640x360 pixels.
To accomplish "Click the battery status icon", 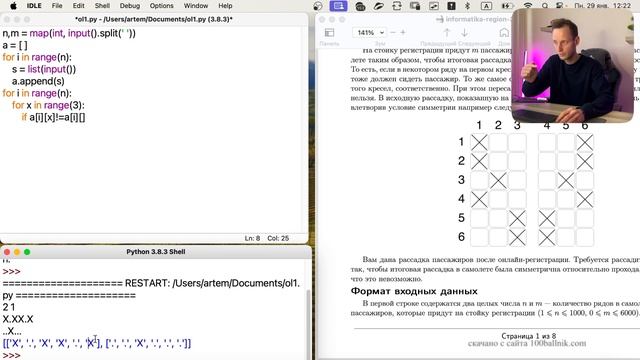I will click(507, 6).
